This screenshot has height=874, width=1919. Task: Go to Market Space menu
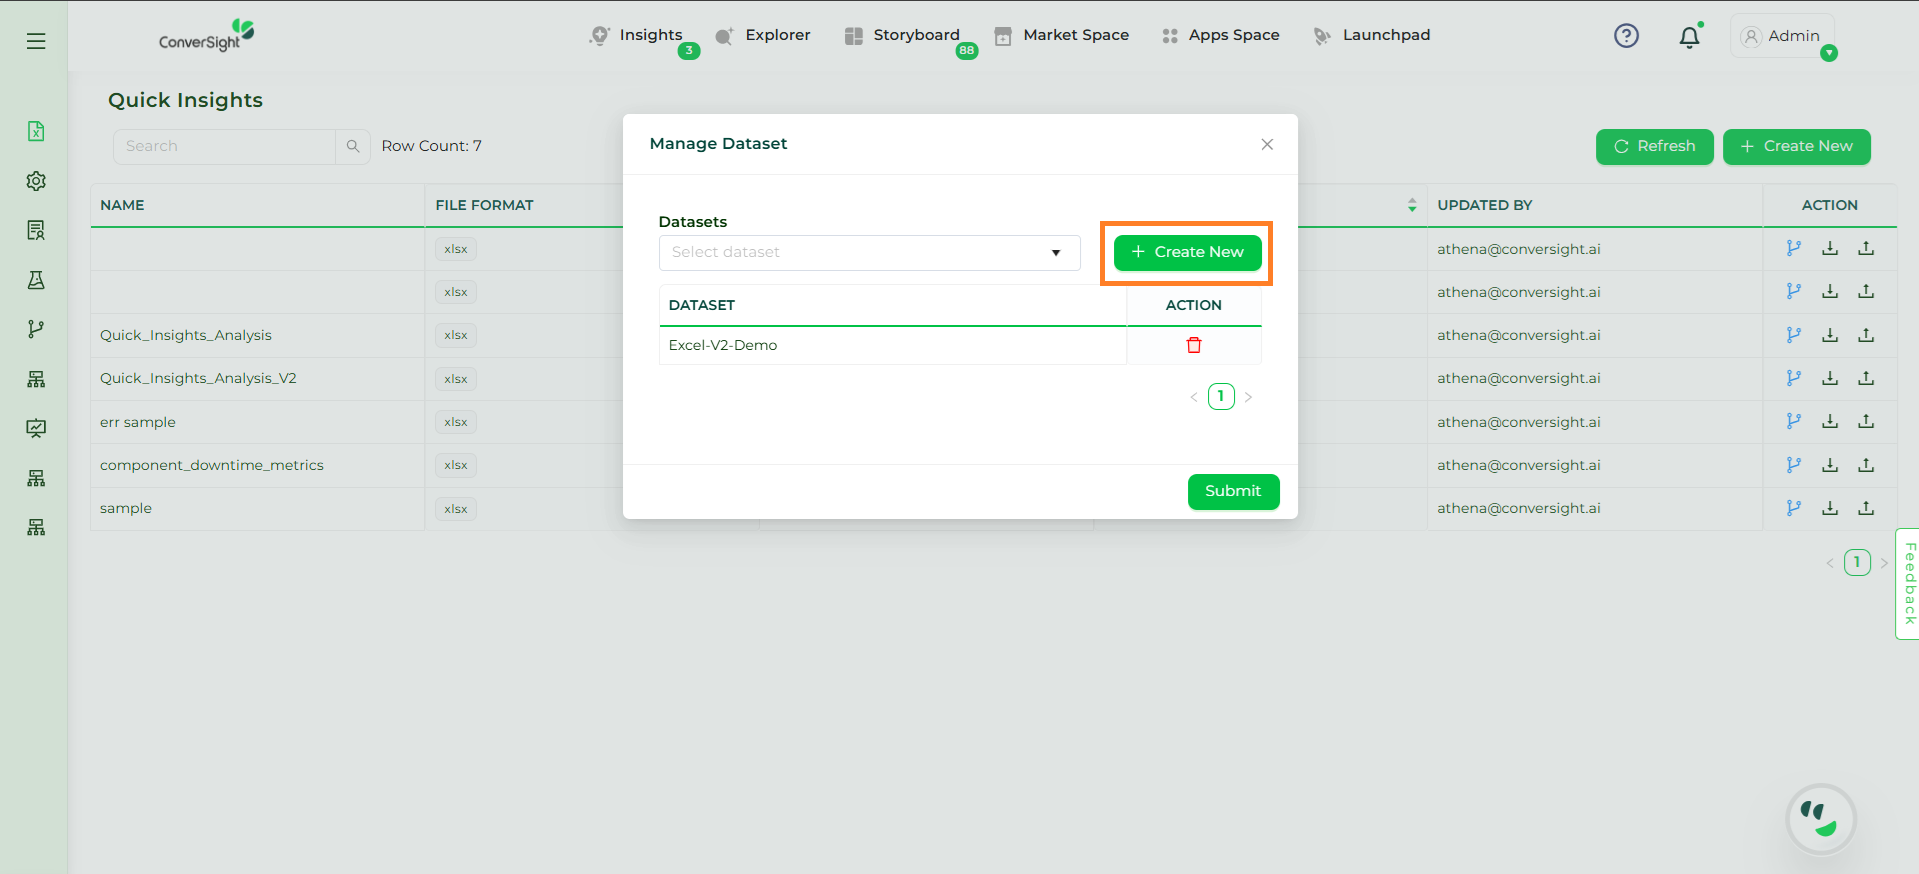[x=1061, y=35]
